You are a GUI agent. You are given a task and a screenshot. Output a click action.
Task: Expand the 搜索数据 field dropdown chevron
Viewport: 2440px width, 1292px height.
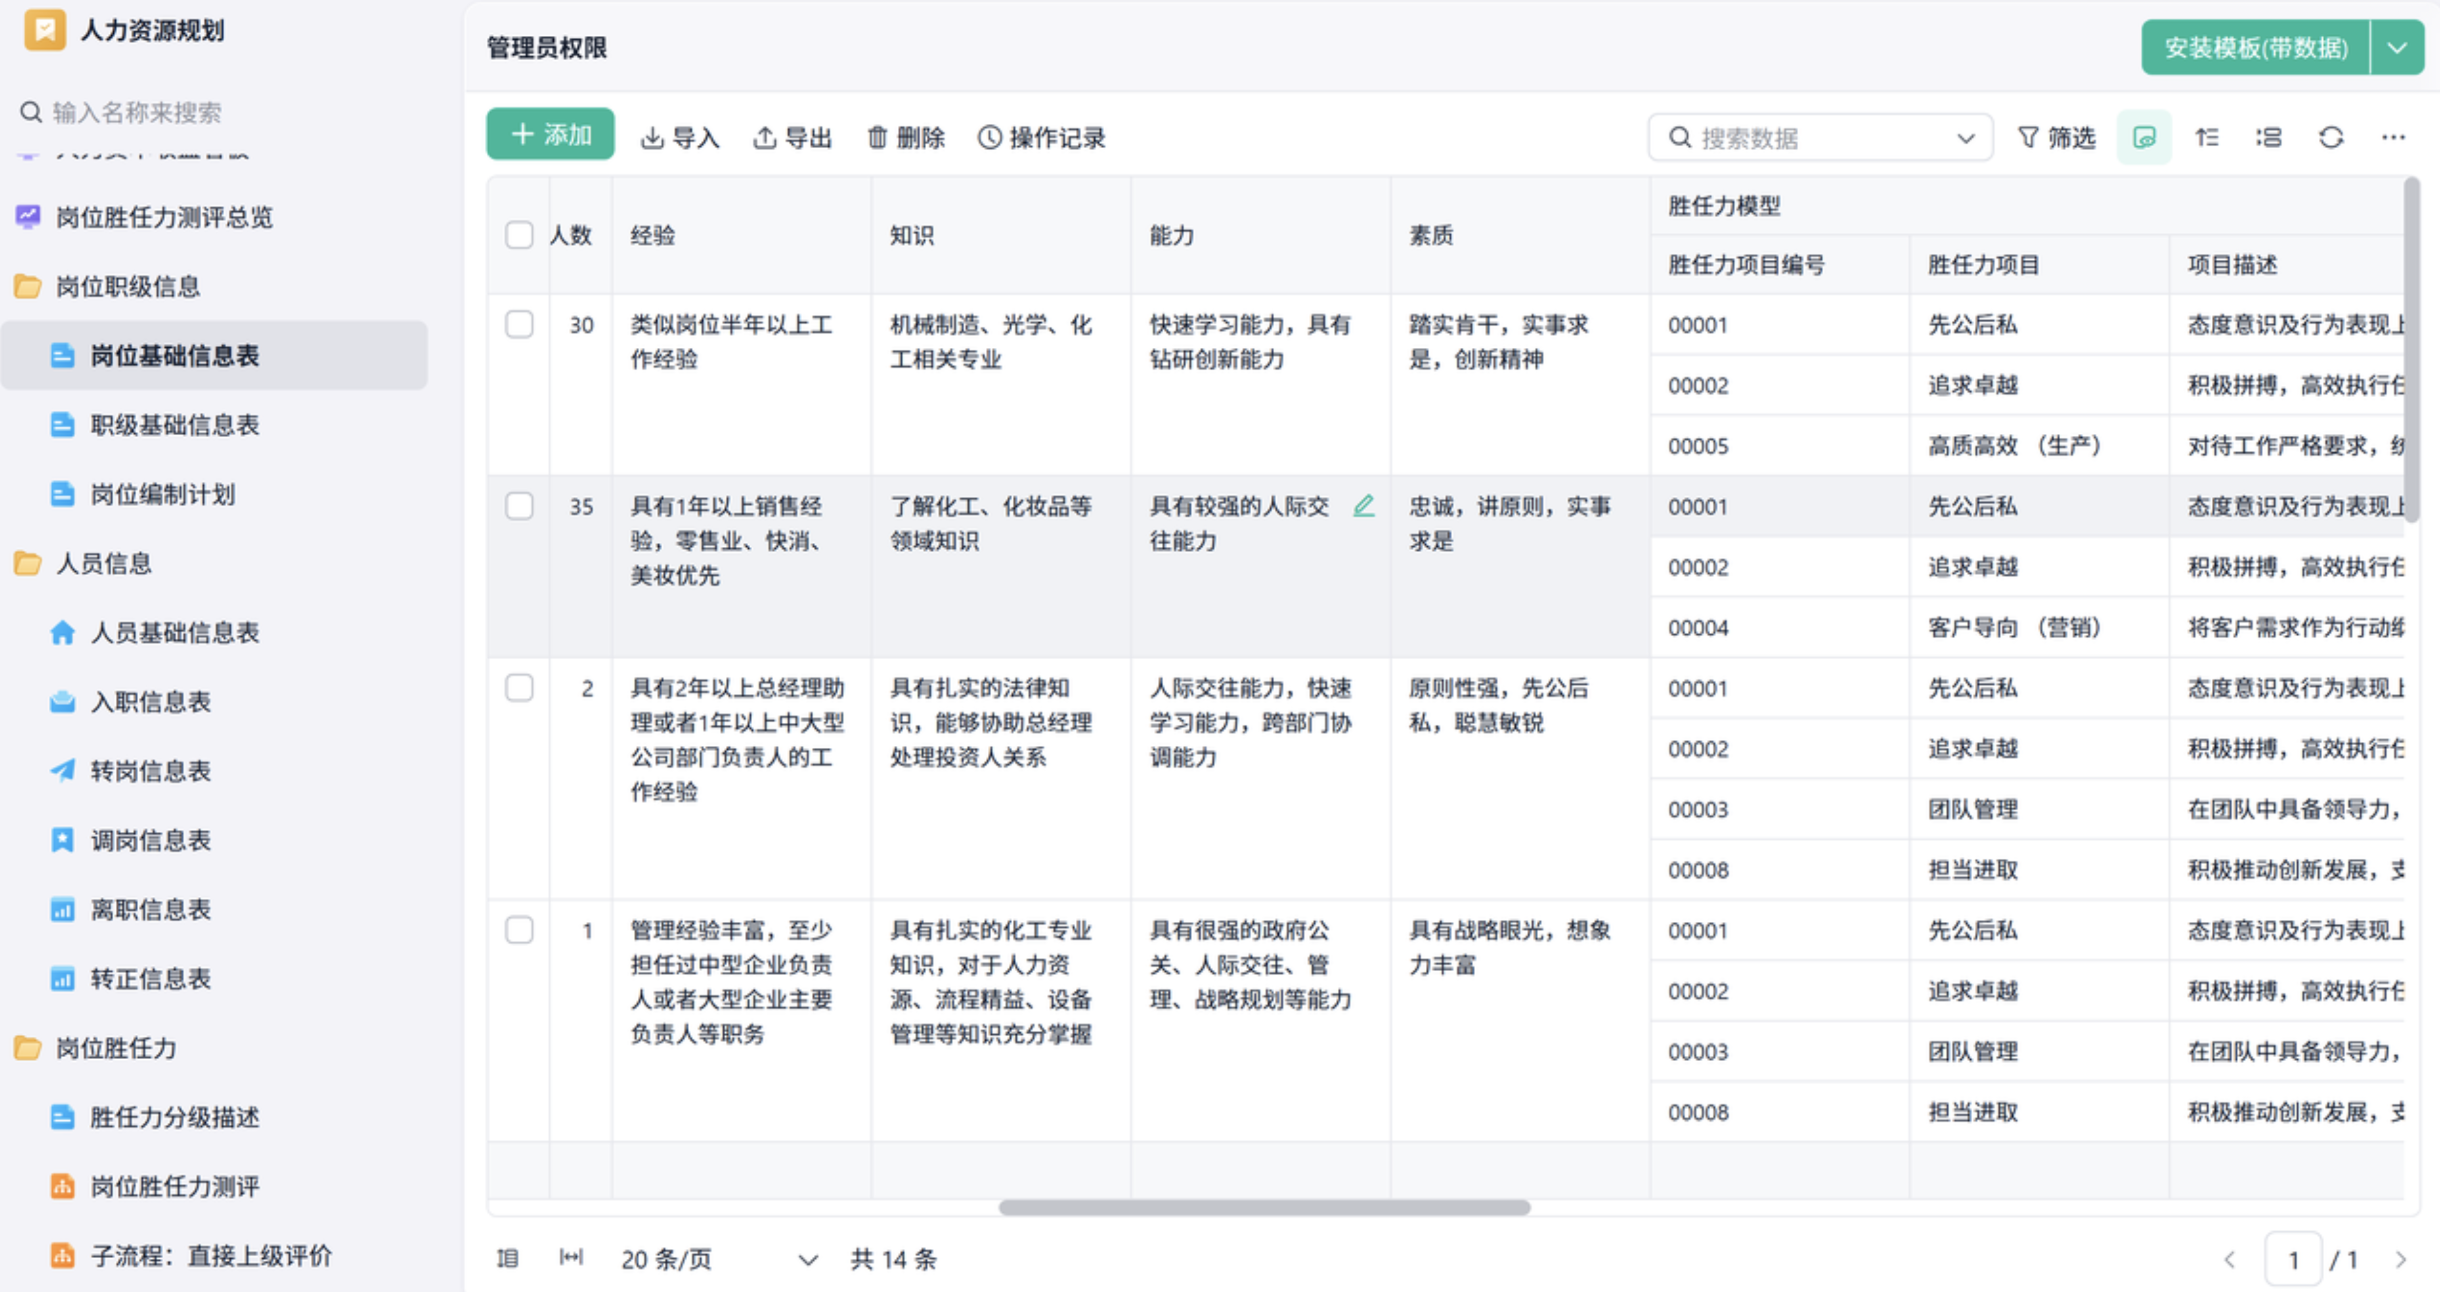[x=1965, y=138]
